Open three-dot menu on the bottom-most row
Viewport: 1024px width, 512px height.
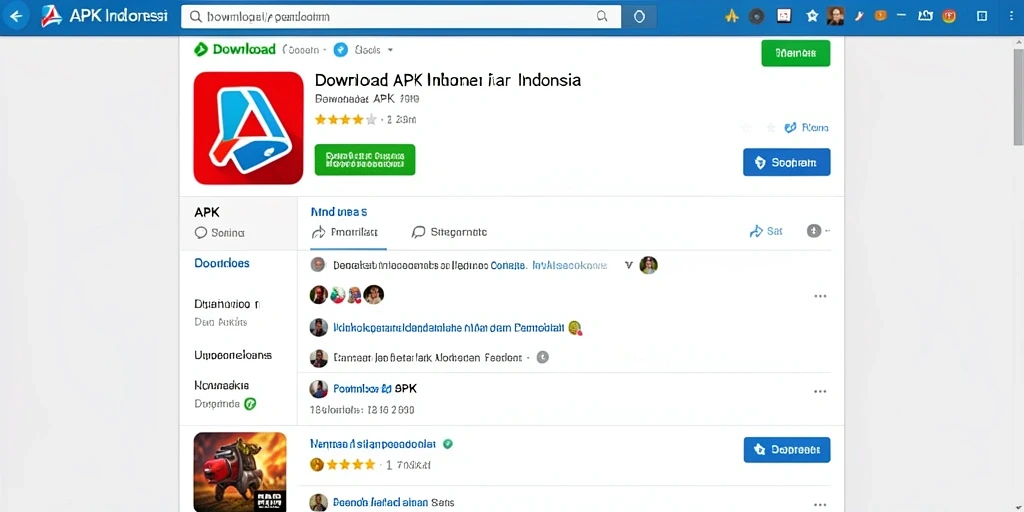click(x=820, y=504)
